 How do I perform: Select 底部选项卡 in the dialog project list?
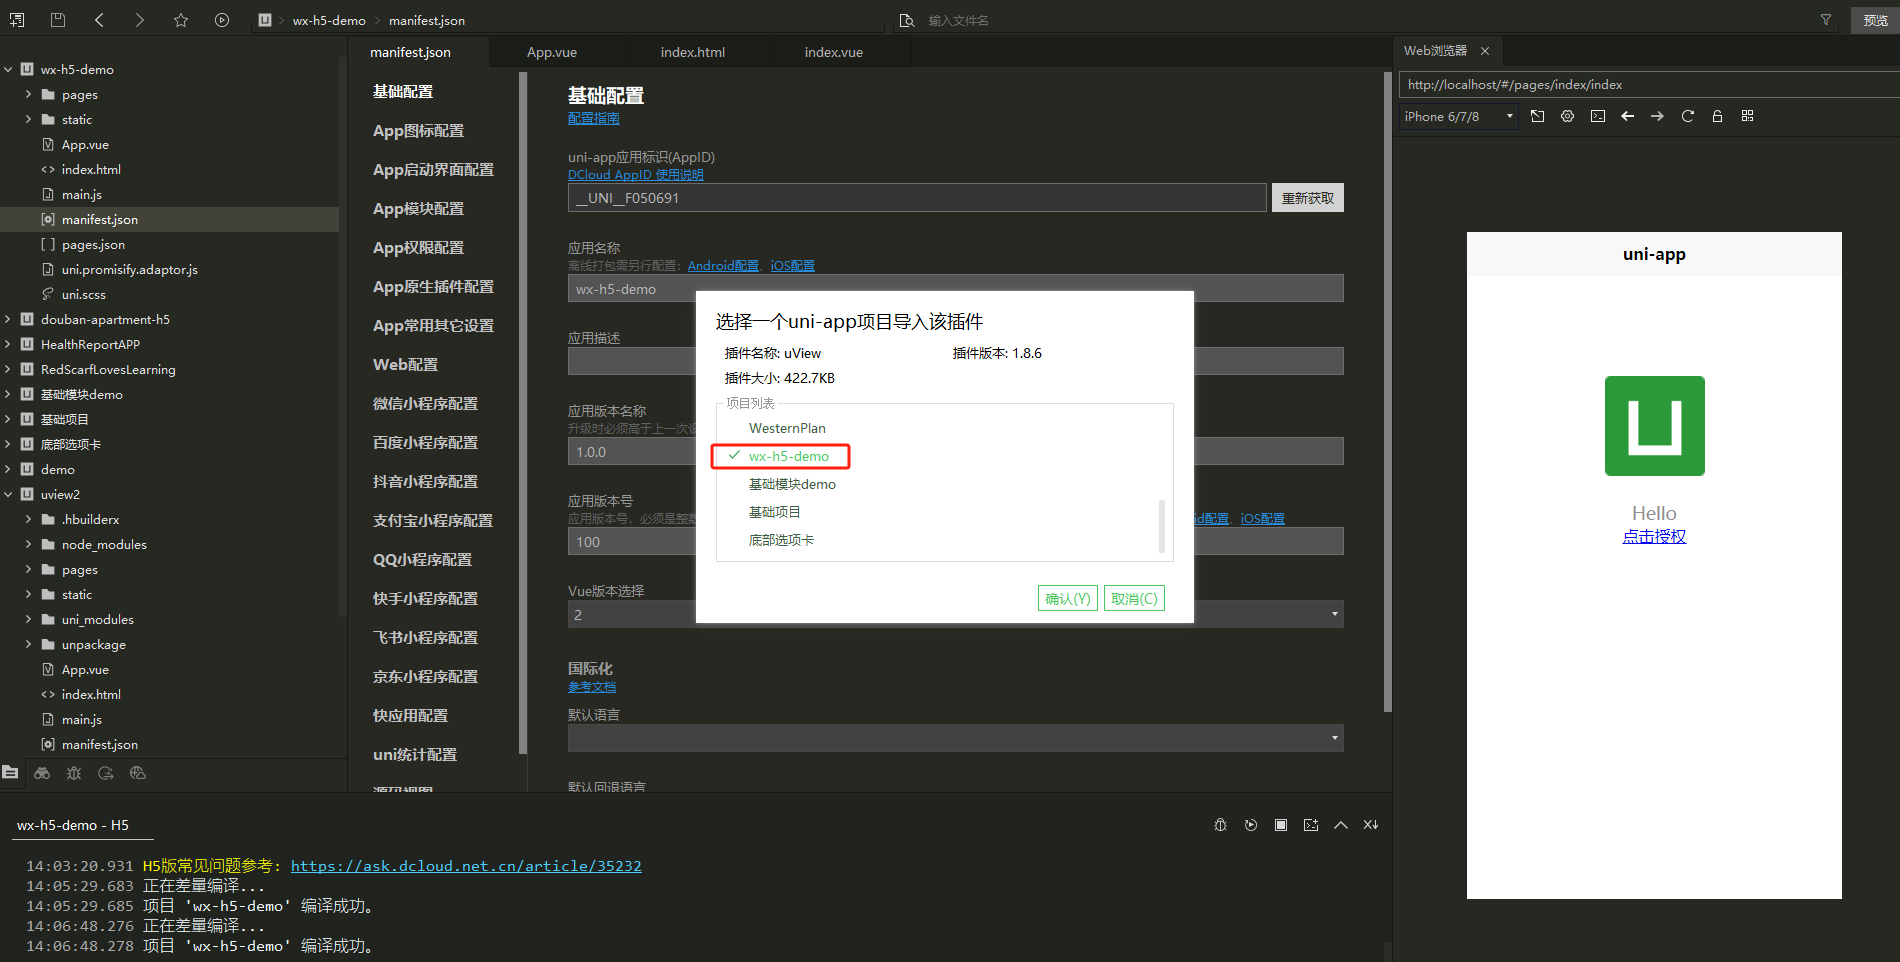[781, 540]
